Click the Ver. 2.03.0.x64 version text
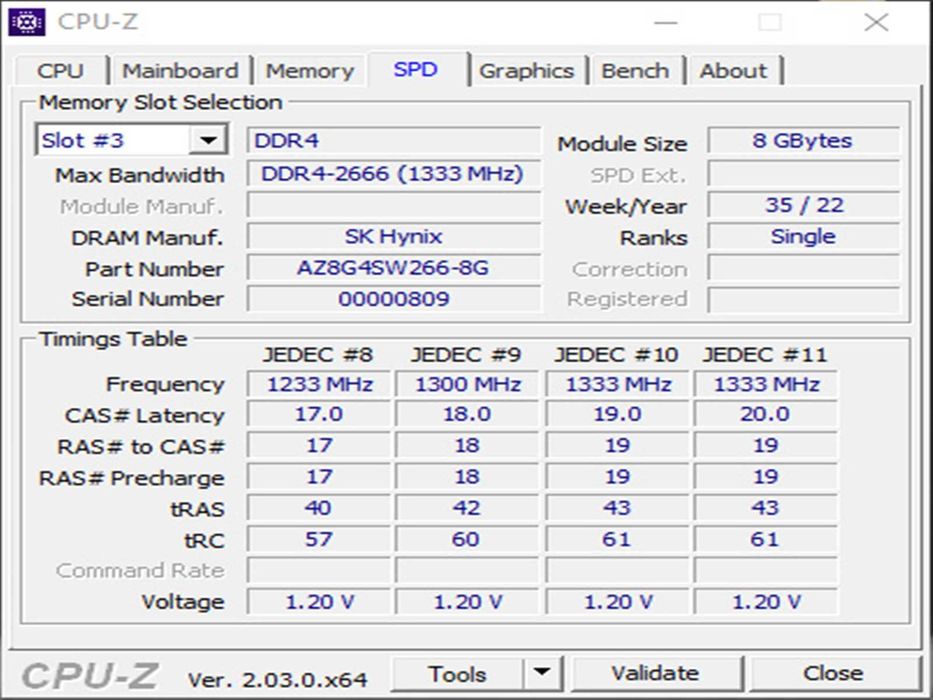 click(x=278, y=680)
